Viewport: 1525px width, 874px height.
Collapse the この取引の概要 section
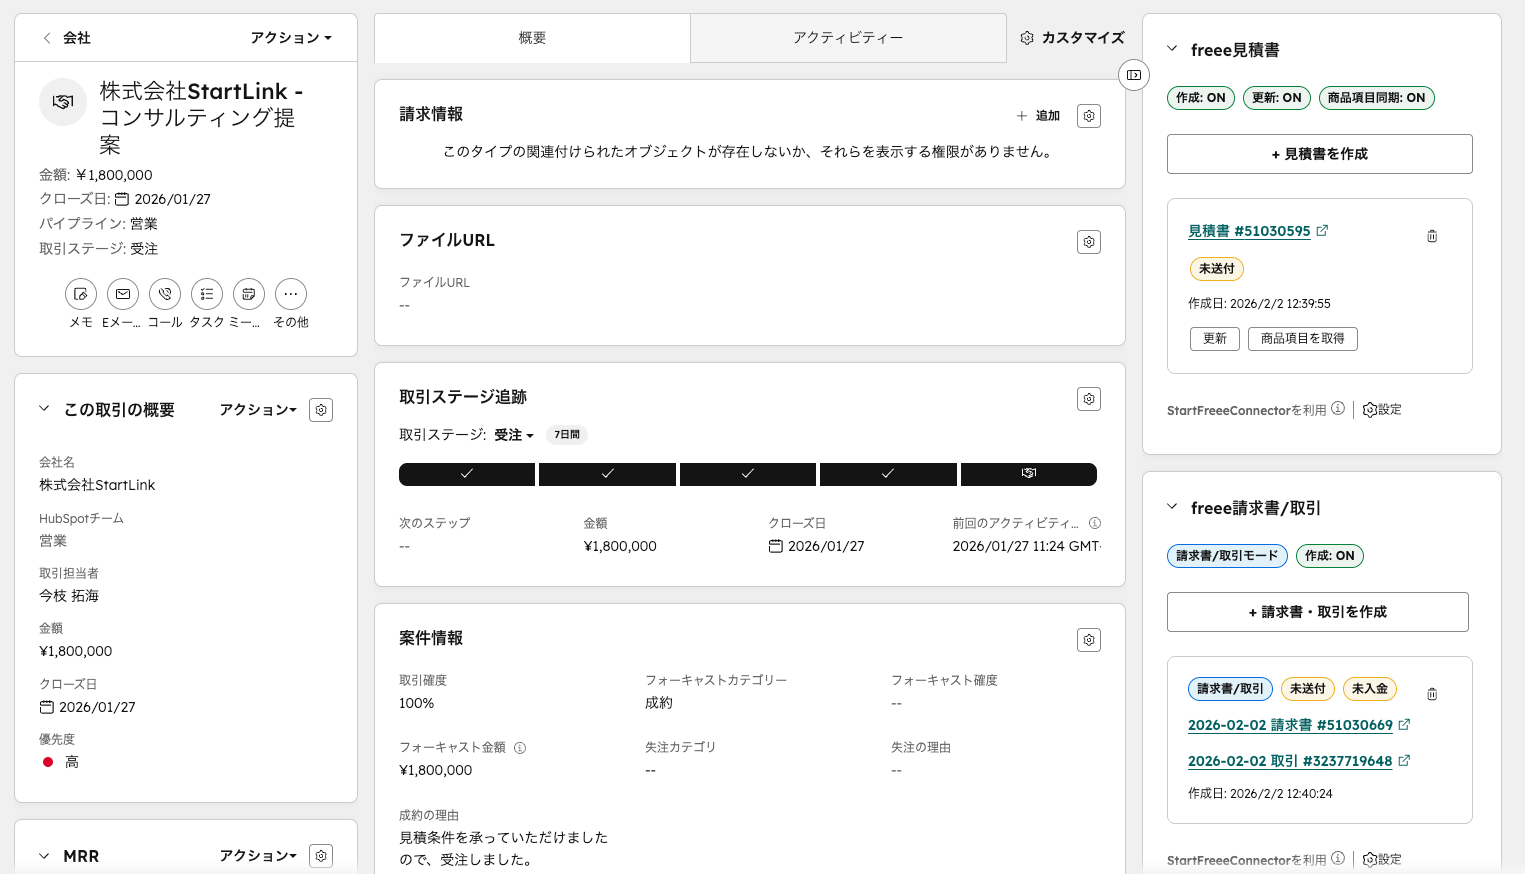44,408
